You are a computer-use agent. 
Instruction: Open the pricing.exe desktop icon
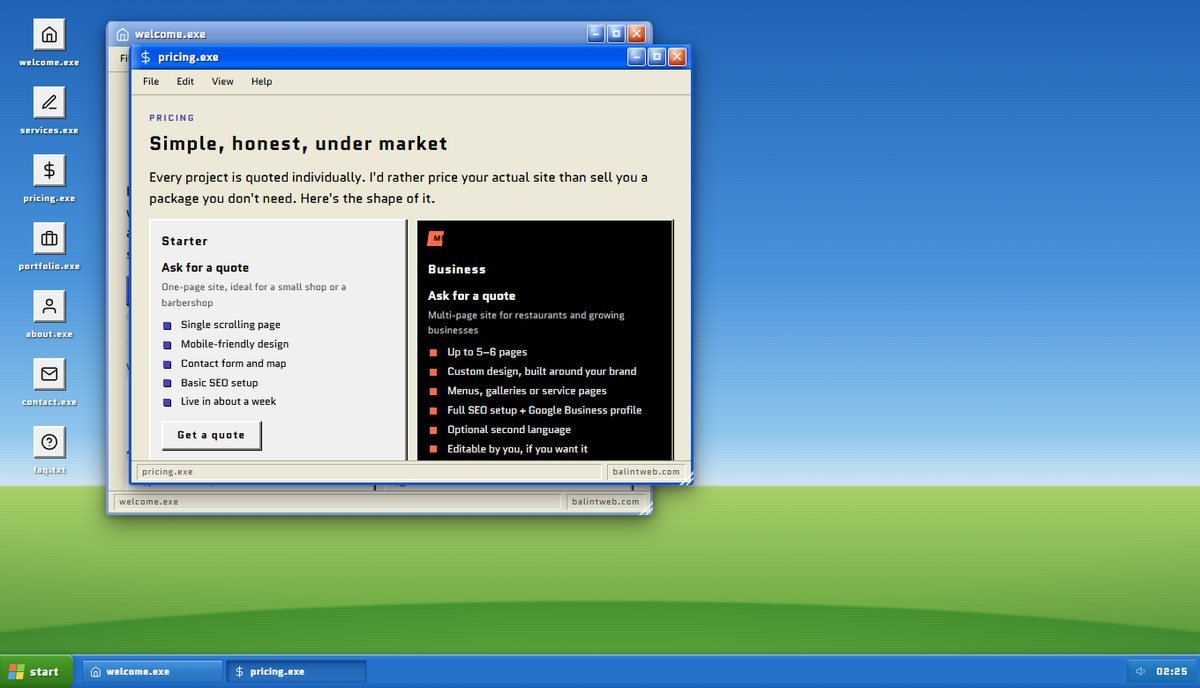click(x=49, y=179)
